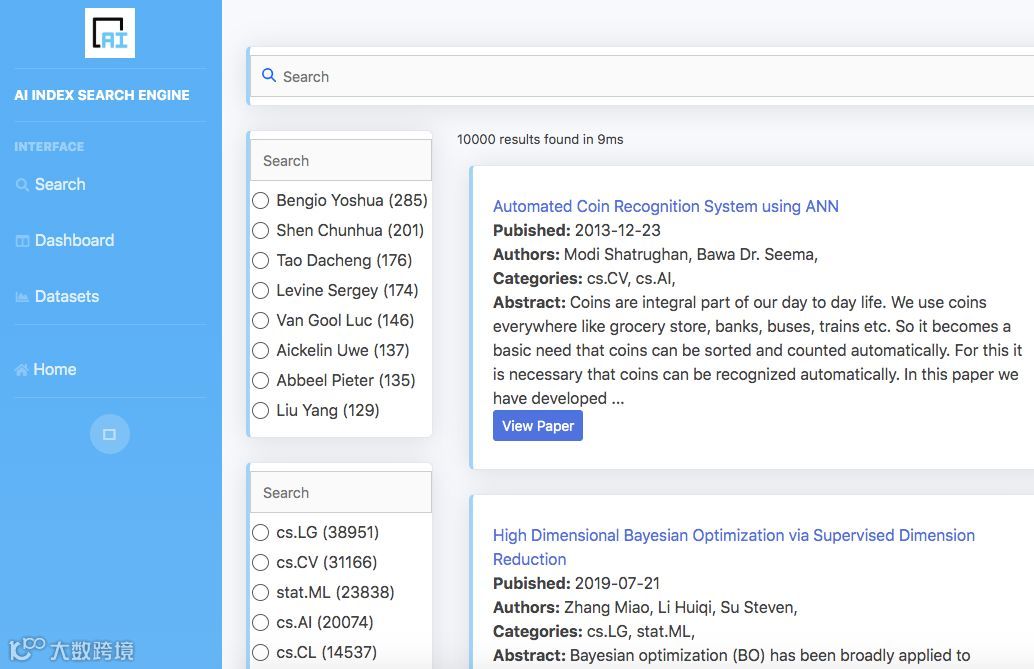Click the magnifier icon beside Search in sidebar

click(x=22, y=185)
